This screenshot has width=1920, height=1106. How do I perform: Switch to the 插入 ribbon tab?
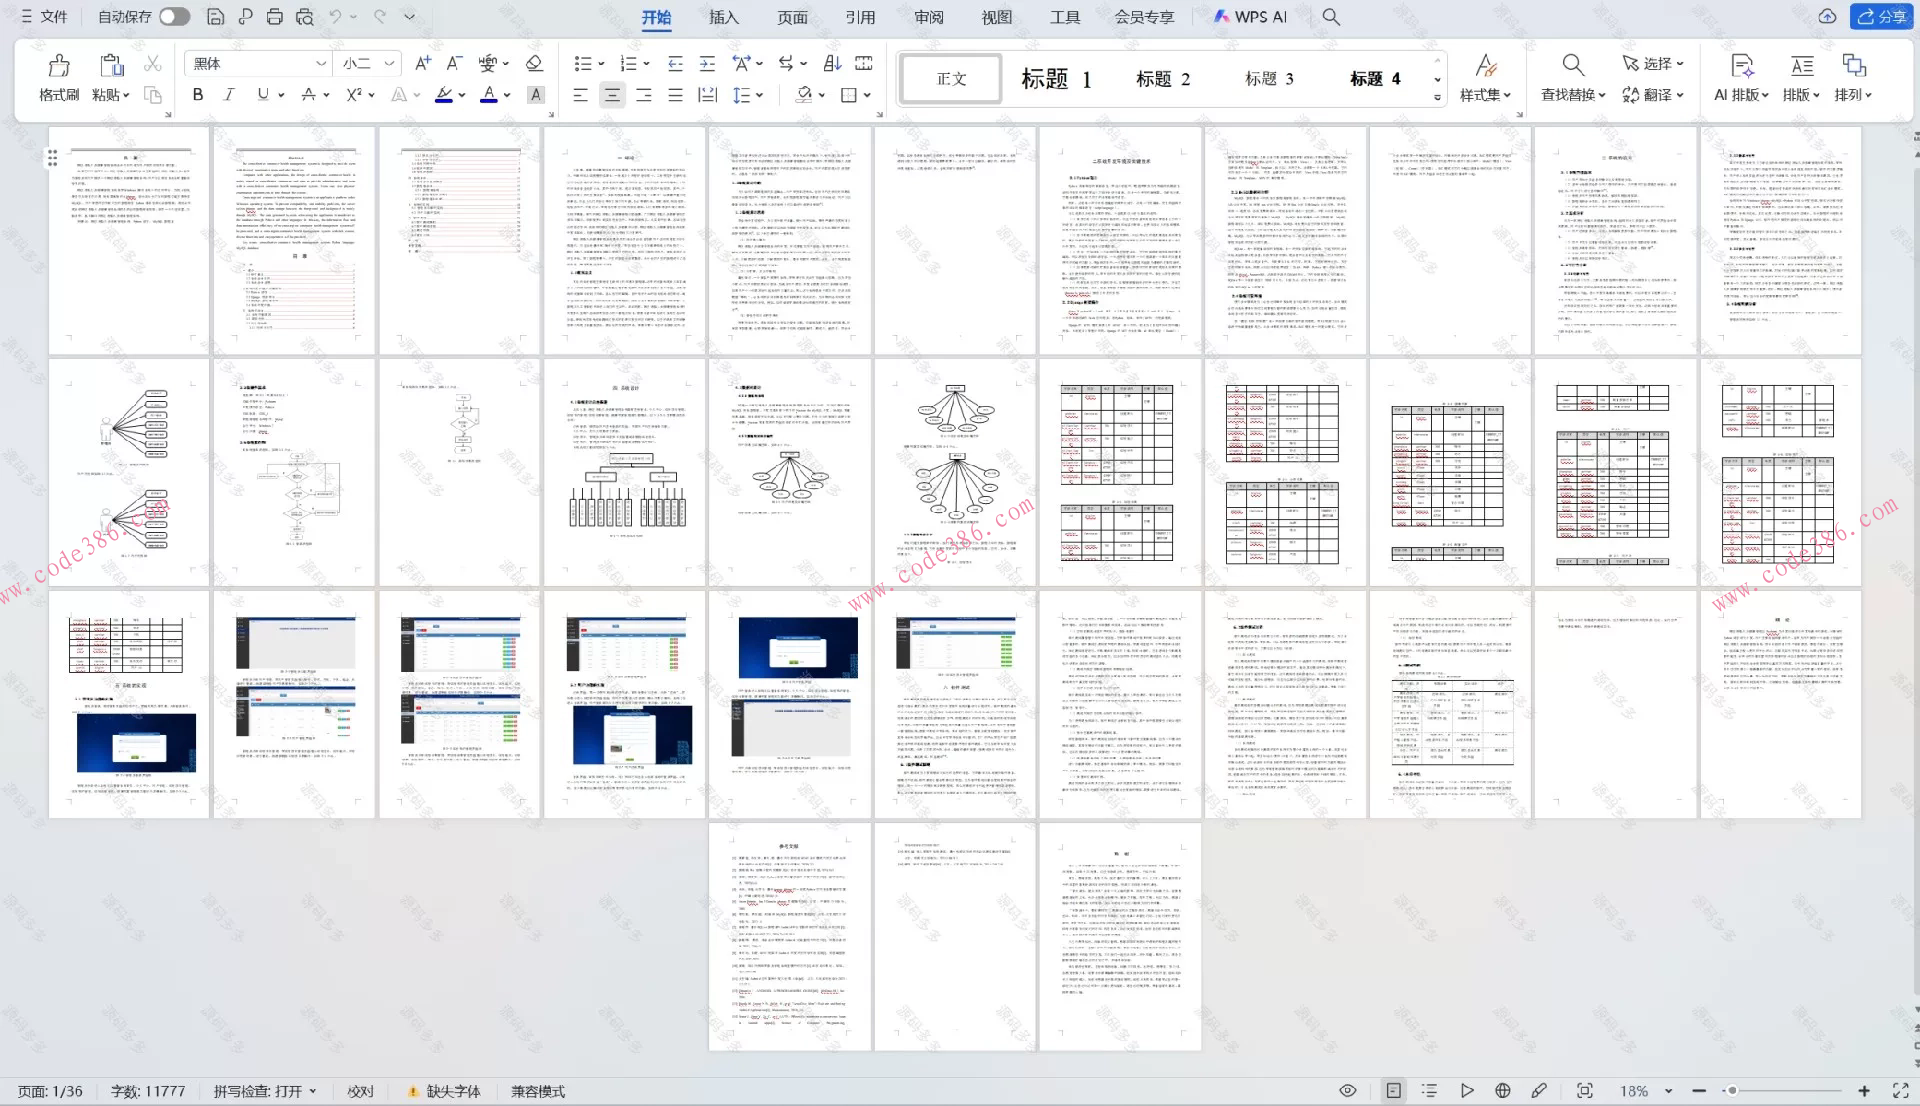tap(724, 17)
